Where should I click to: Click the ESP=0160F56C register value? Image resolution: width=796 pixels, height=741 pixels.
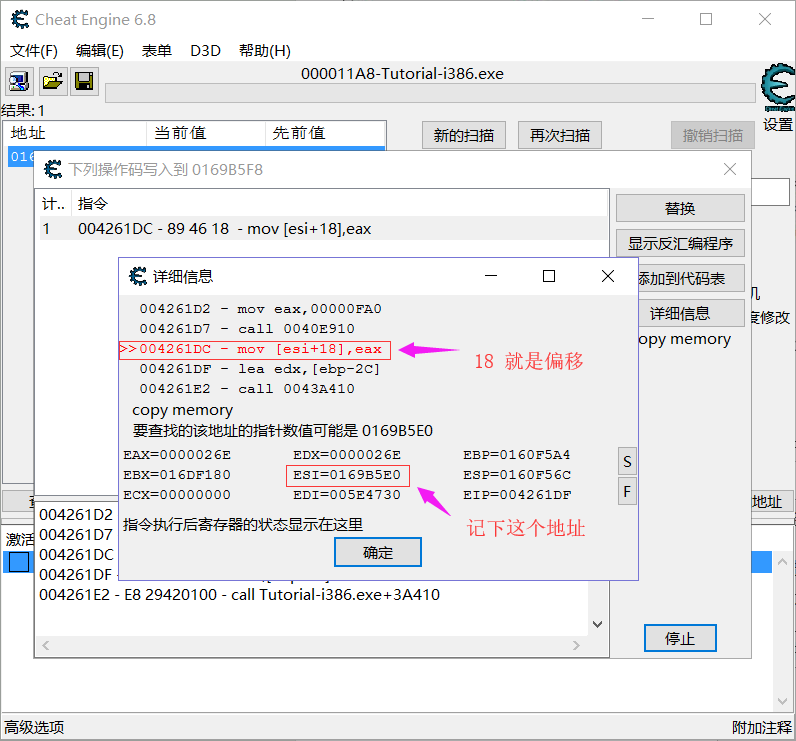tap(517, 475)
